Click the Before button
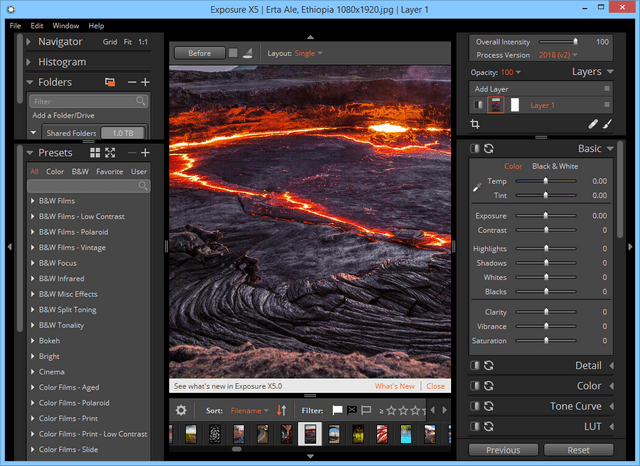The height and width of the screenshot is (466, 640). point(199,53)
